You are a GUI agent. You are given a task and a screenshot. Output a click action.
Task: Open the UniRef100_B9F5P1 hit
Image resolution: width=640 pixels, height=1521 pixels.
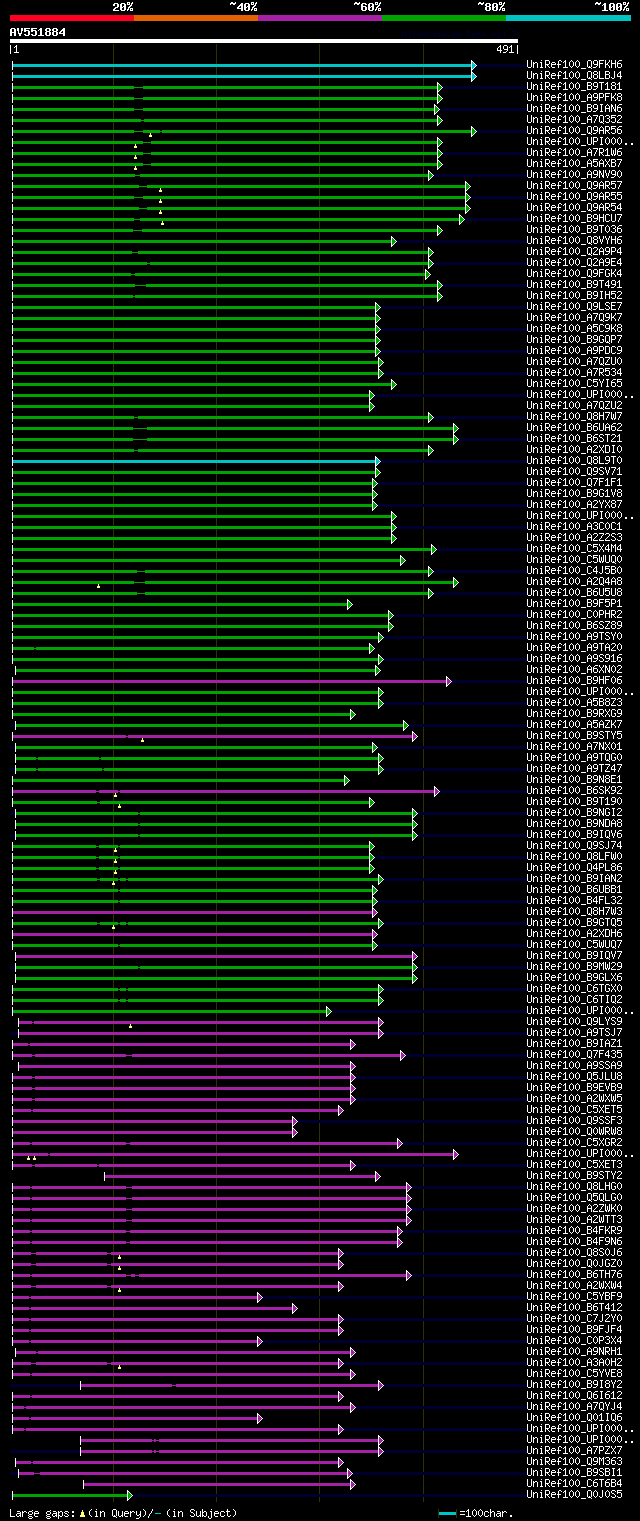574,603
